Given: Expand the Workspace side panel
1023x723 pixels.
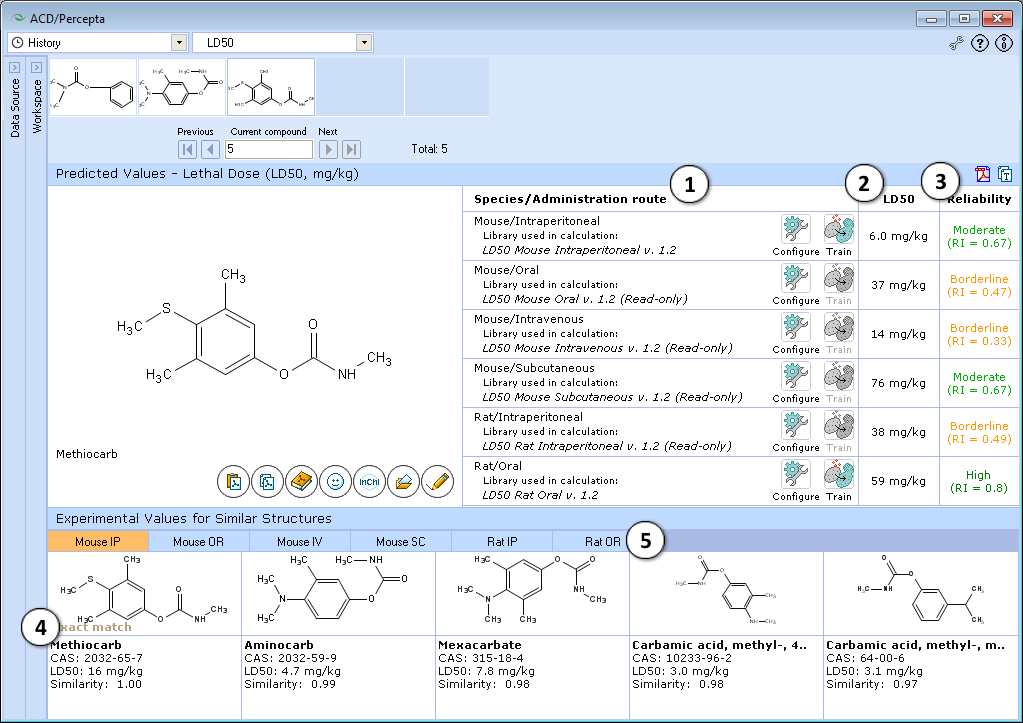Looking at the screenshot, I should [x=37, y=67].
